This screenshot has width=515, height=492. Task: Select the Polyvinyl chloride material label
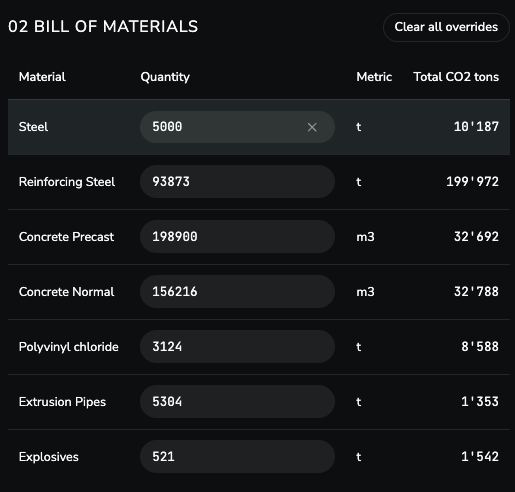coord(69,347)
